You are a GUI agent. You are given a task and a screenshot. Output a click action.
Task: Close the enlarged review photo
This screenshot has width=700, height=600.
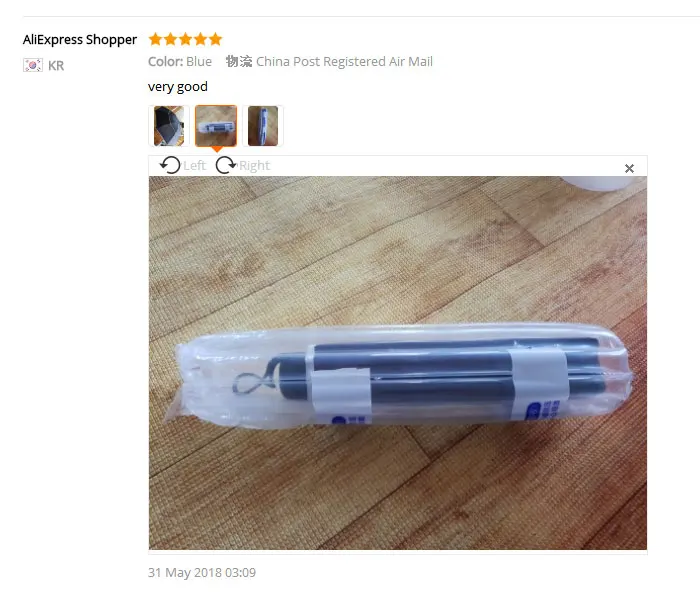tap(629, 168)
